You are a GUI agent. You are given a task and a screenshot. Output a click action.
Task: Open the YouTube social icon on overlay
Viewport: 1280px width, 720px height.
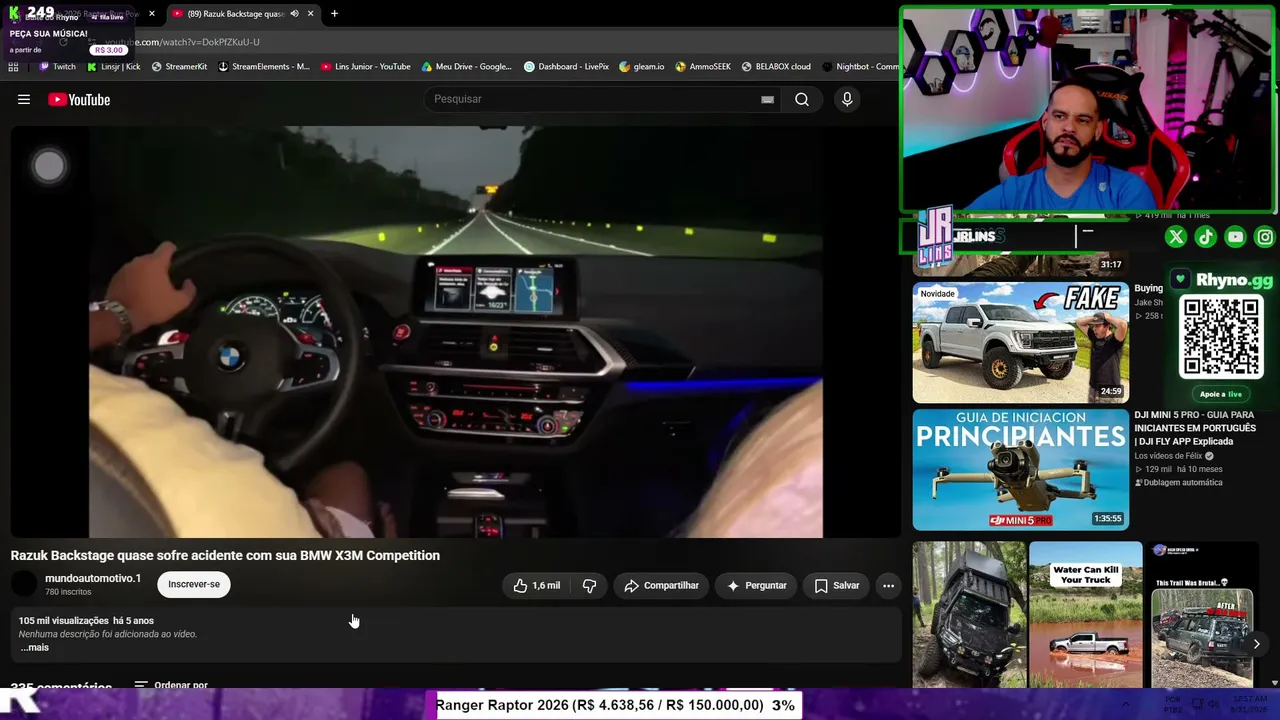coord(1235,237)
